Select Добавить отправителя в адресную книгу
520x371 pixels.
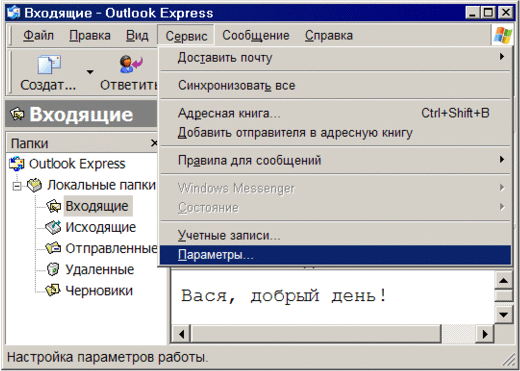335,133
